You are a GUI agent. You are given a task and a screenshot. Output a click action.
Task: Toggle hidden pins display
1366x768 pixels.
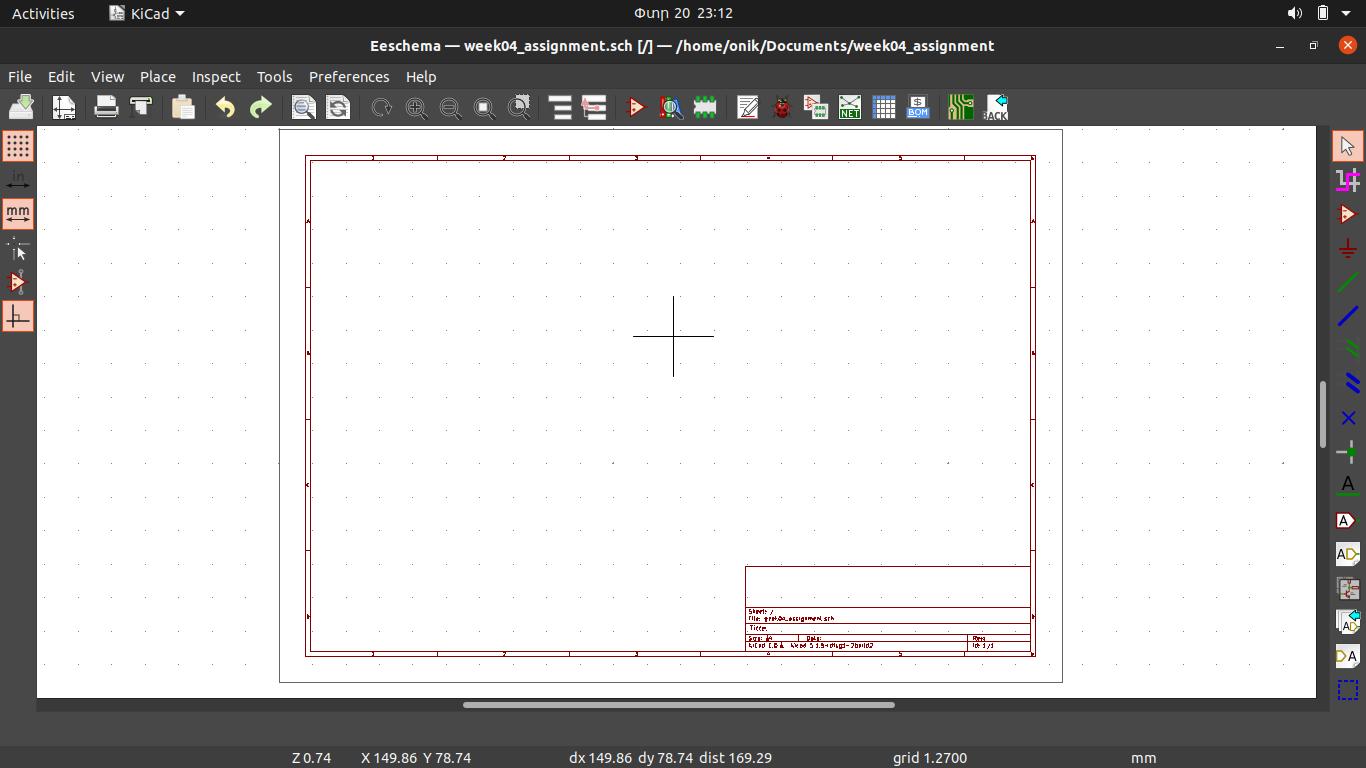(x=18, y=282)
